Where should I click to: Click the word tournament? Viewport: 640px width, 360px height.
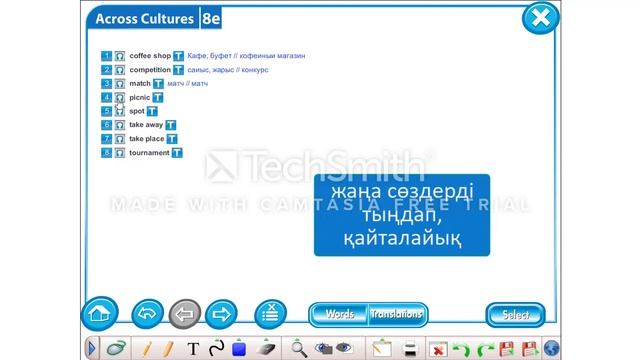click(x=149, y=153)
